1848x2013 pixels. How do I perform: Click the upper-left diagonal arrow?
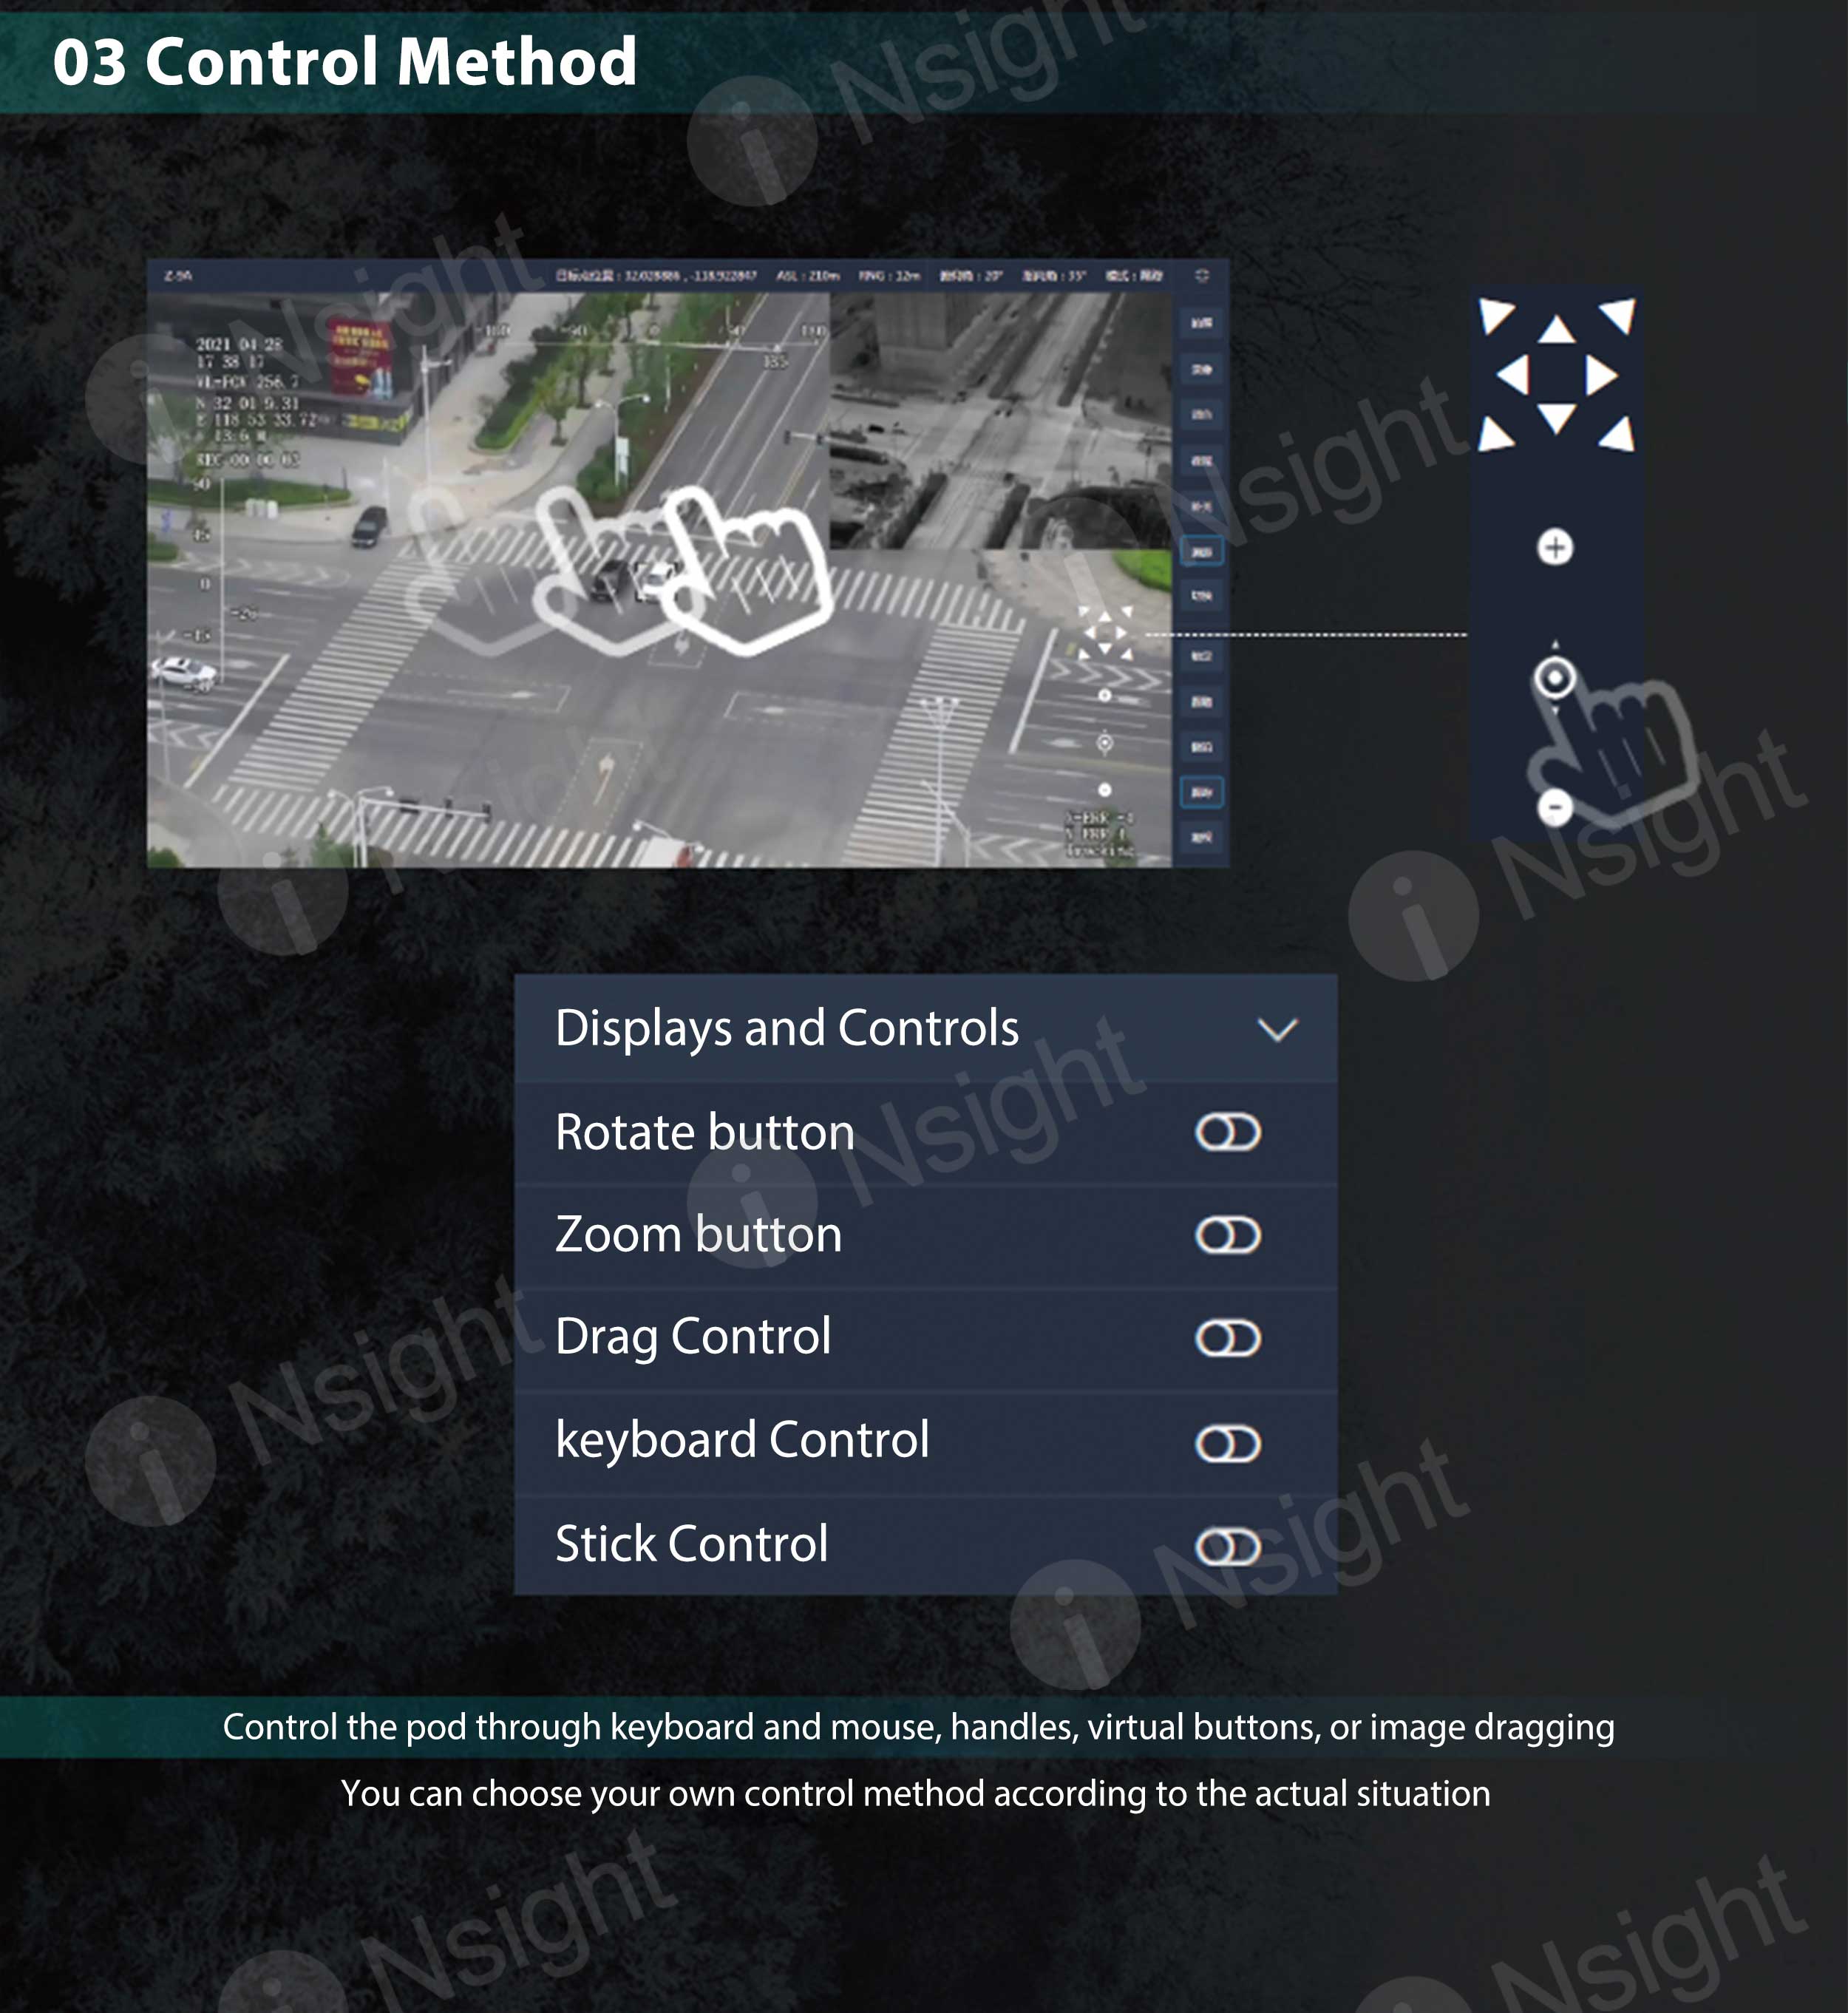coord(1496,315)
